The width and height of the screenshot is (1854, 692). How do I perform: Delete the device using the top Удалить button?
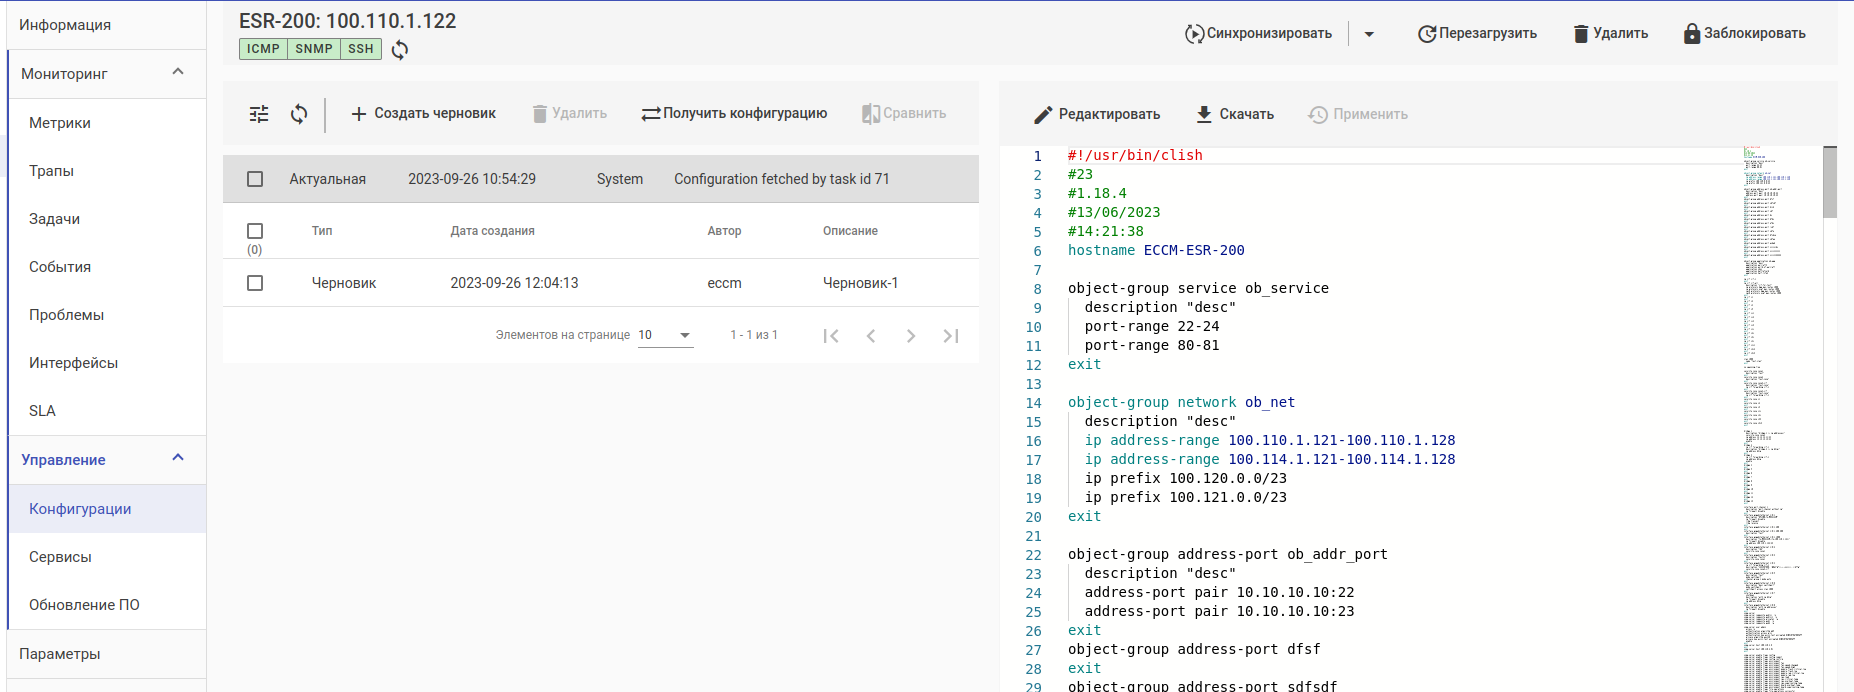[1610, 34]
